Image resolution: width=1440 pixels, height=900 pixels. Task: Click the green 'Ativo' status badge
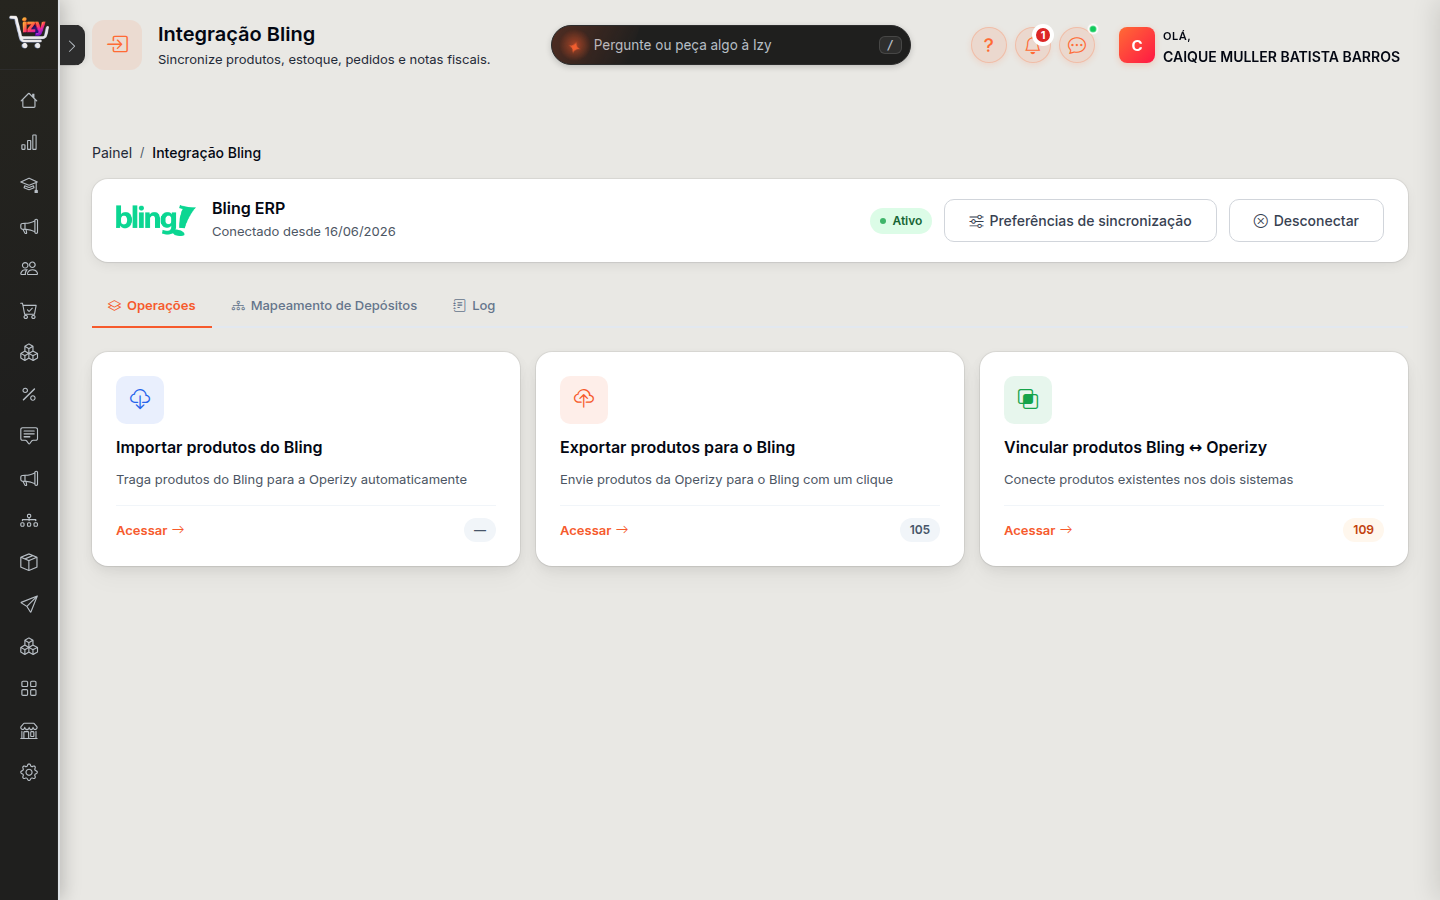tap(901, 221)
